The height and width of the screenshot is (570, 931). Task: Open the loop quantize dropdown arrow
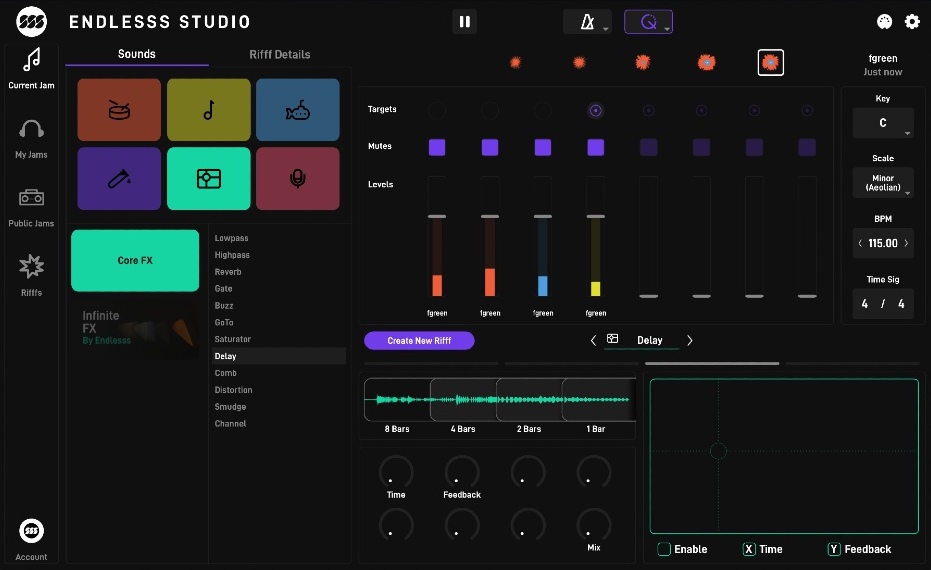667,28
